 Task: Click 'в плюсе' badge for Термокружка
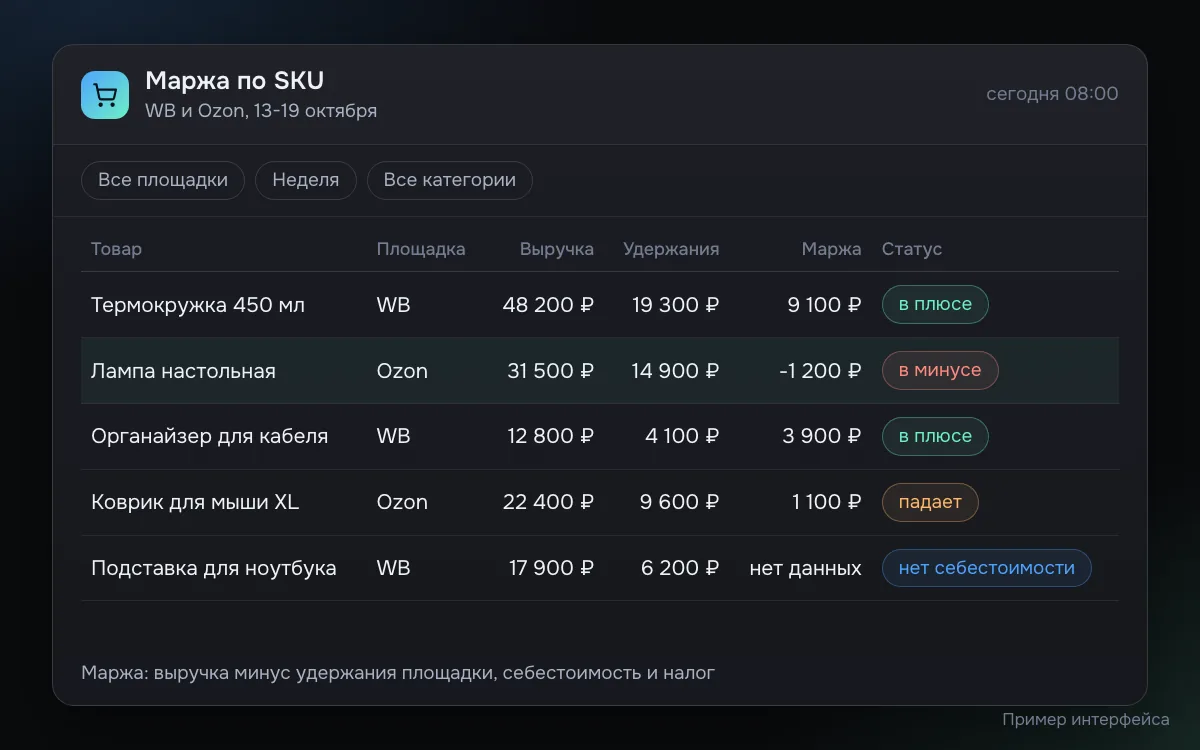935,305
